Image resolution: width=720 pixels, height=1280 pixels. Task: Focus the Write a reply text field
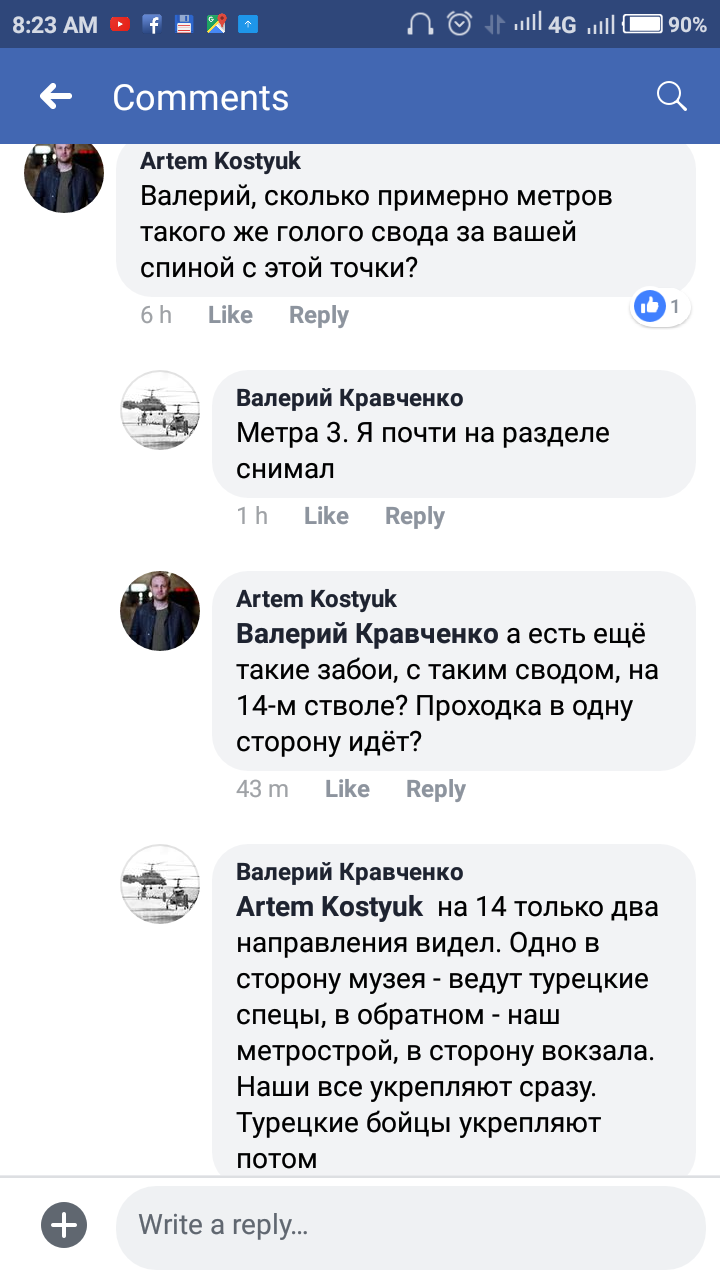pyautogui.click(x=410, y=1225)
